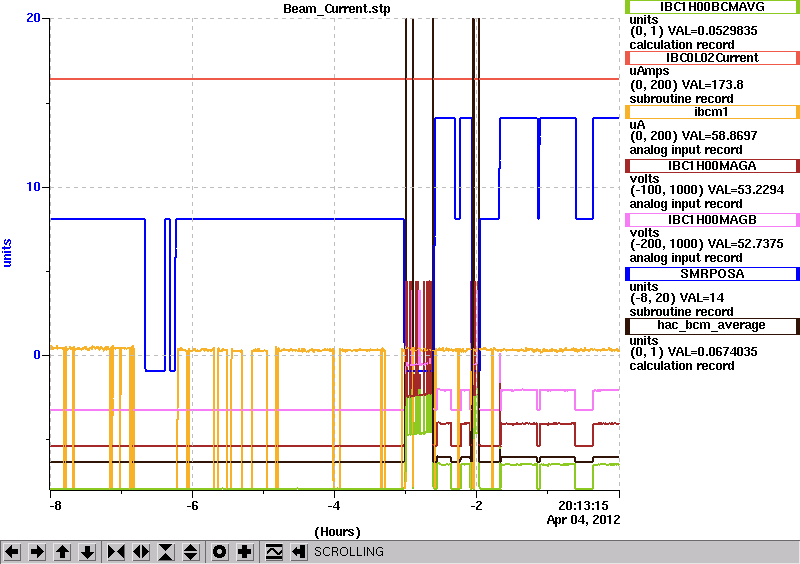Click the plus-sign toolbar icon
Viewport: 800px width, 564px height.
(245, 552)
